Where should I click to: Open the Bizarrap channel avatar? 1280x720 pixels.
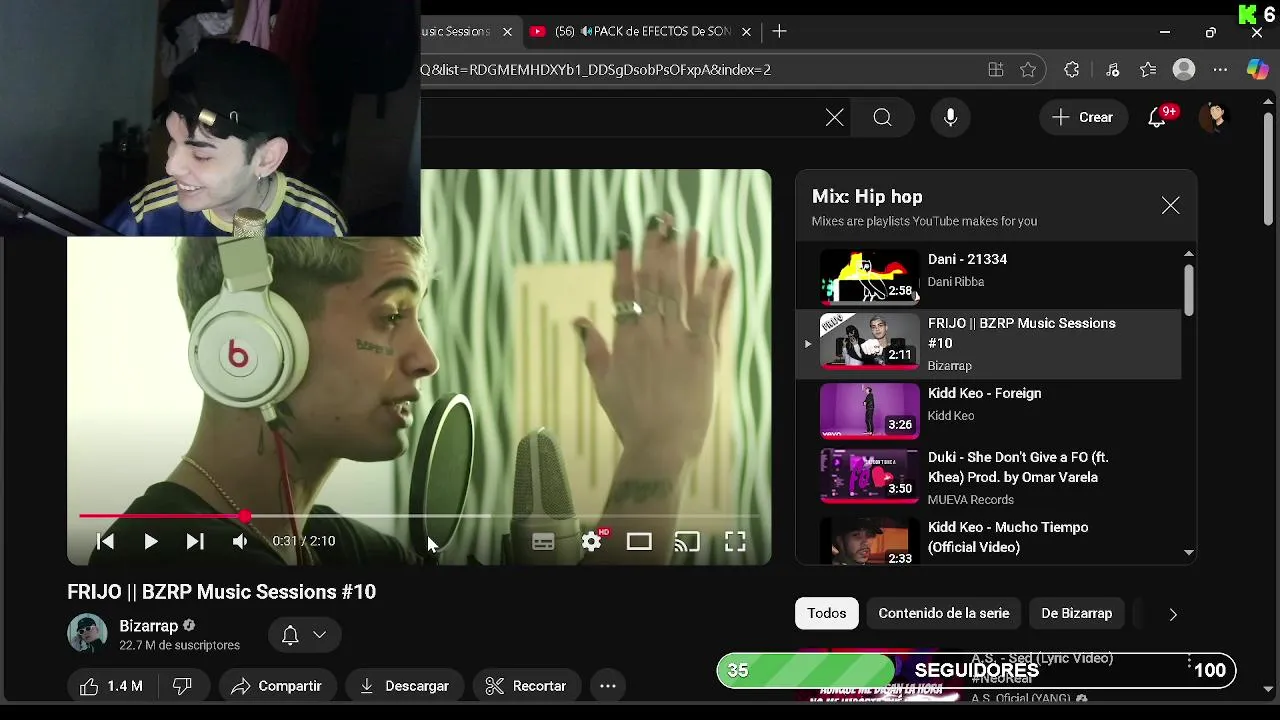[x=87, y=634]
